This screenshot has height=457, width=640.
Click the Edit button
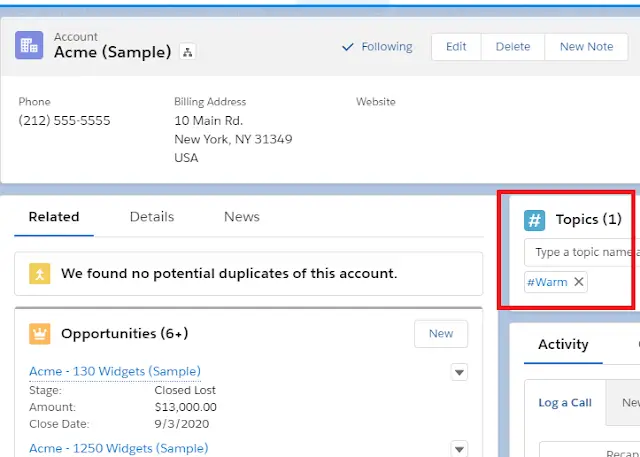(456, 47)
